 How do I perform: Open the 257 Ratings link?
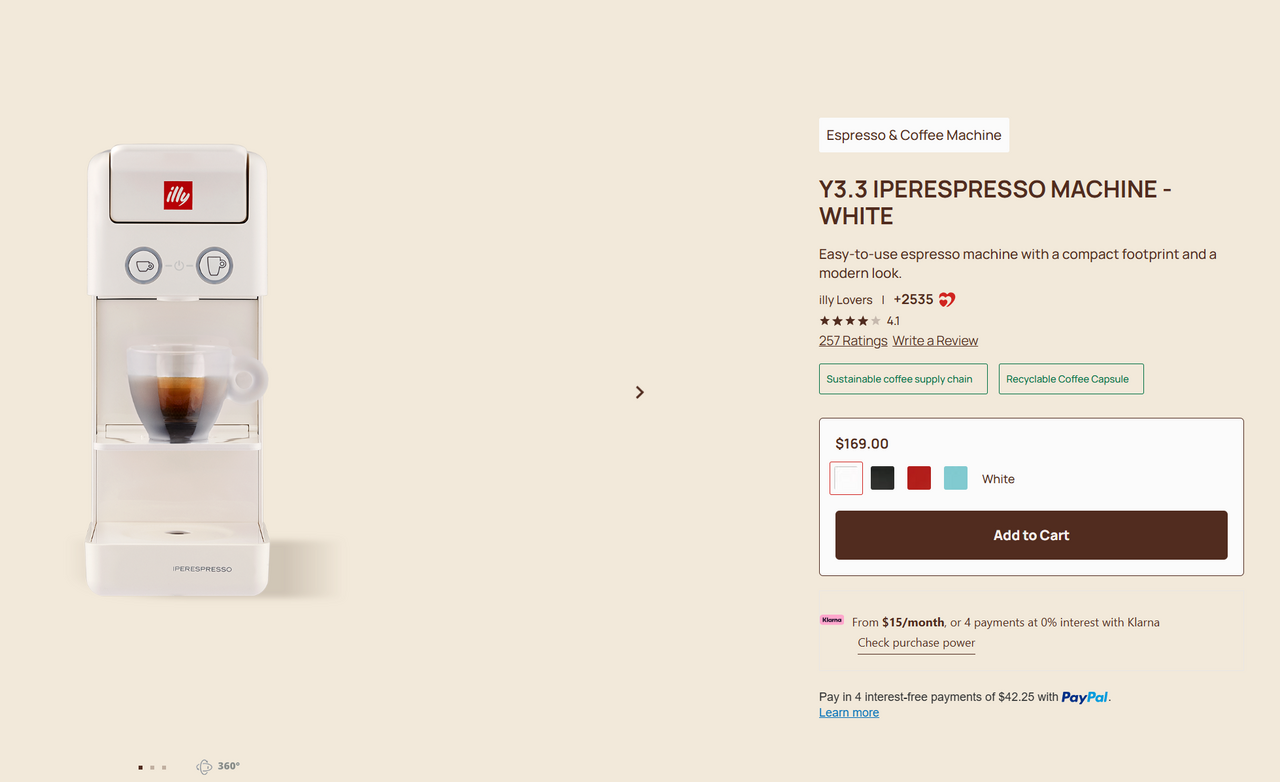pyautogui.click(x=853, y=341)
